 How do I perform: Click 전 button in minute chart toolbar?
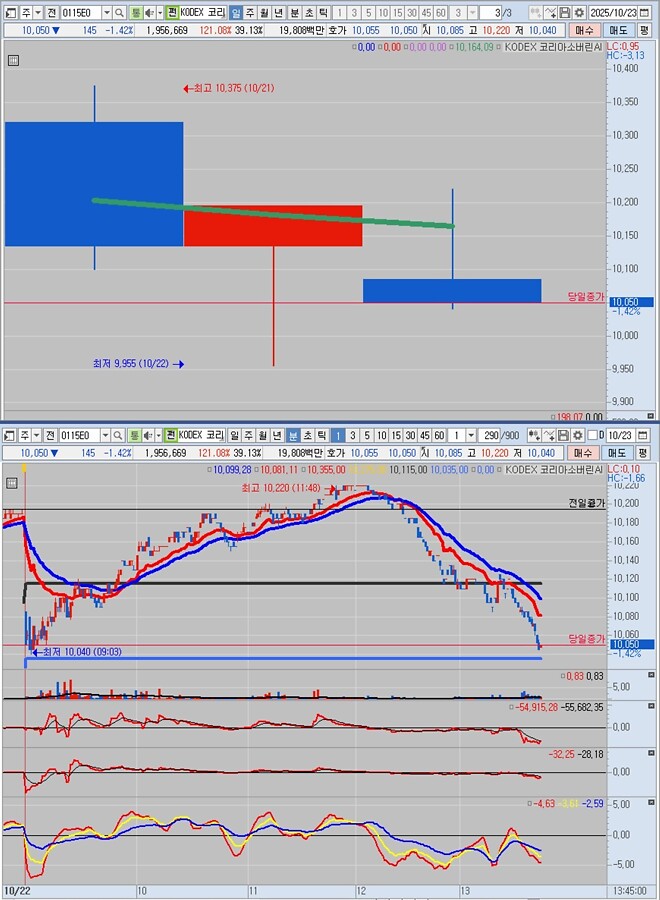click(x=50, y=435)
